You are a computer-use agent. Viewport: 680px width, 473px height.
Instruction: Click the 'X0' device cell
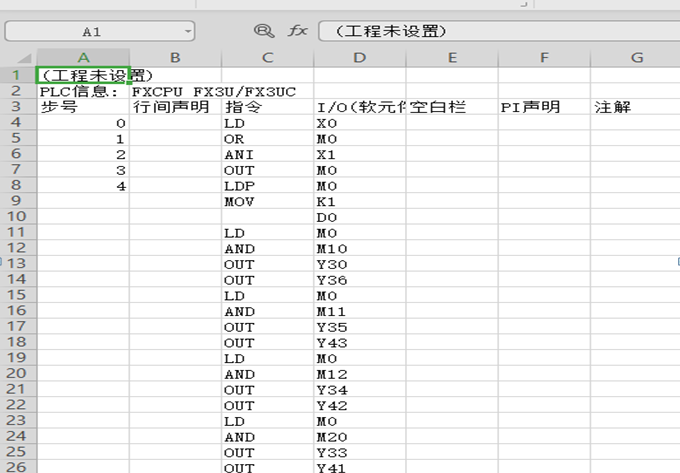coord(360,123)
